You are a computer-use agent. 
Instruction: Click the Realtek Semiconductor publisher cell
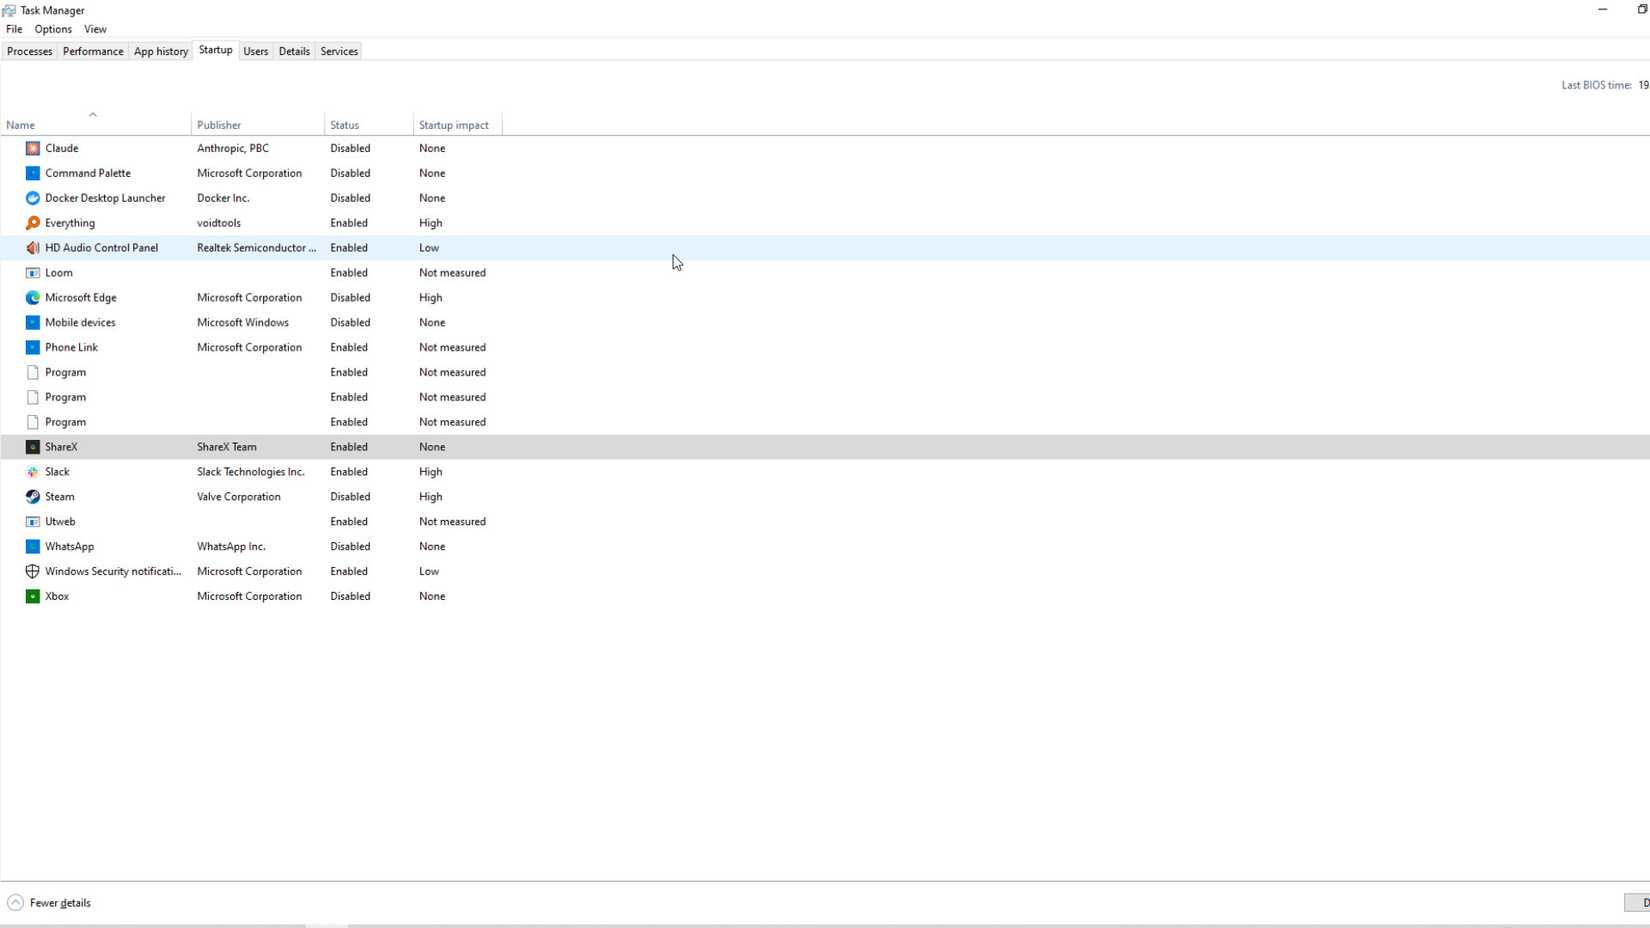click(256, 248)
